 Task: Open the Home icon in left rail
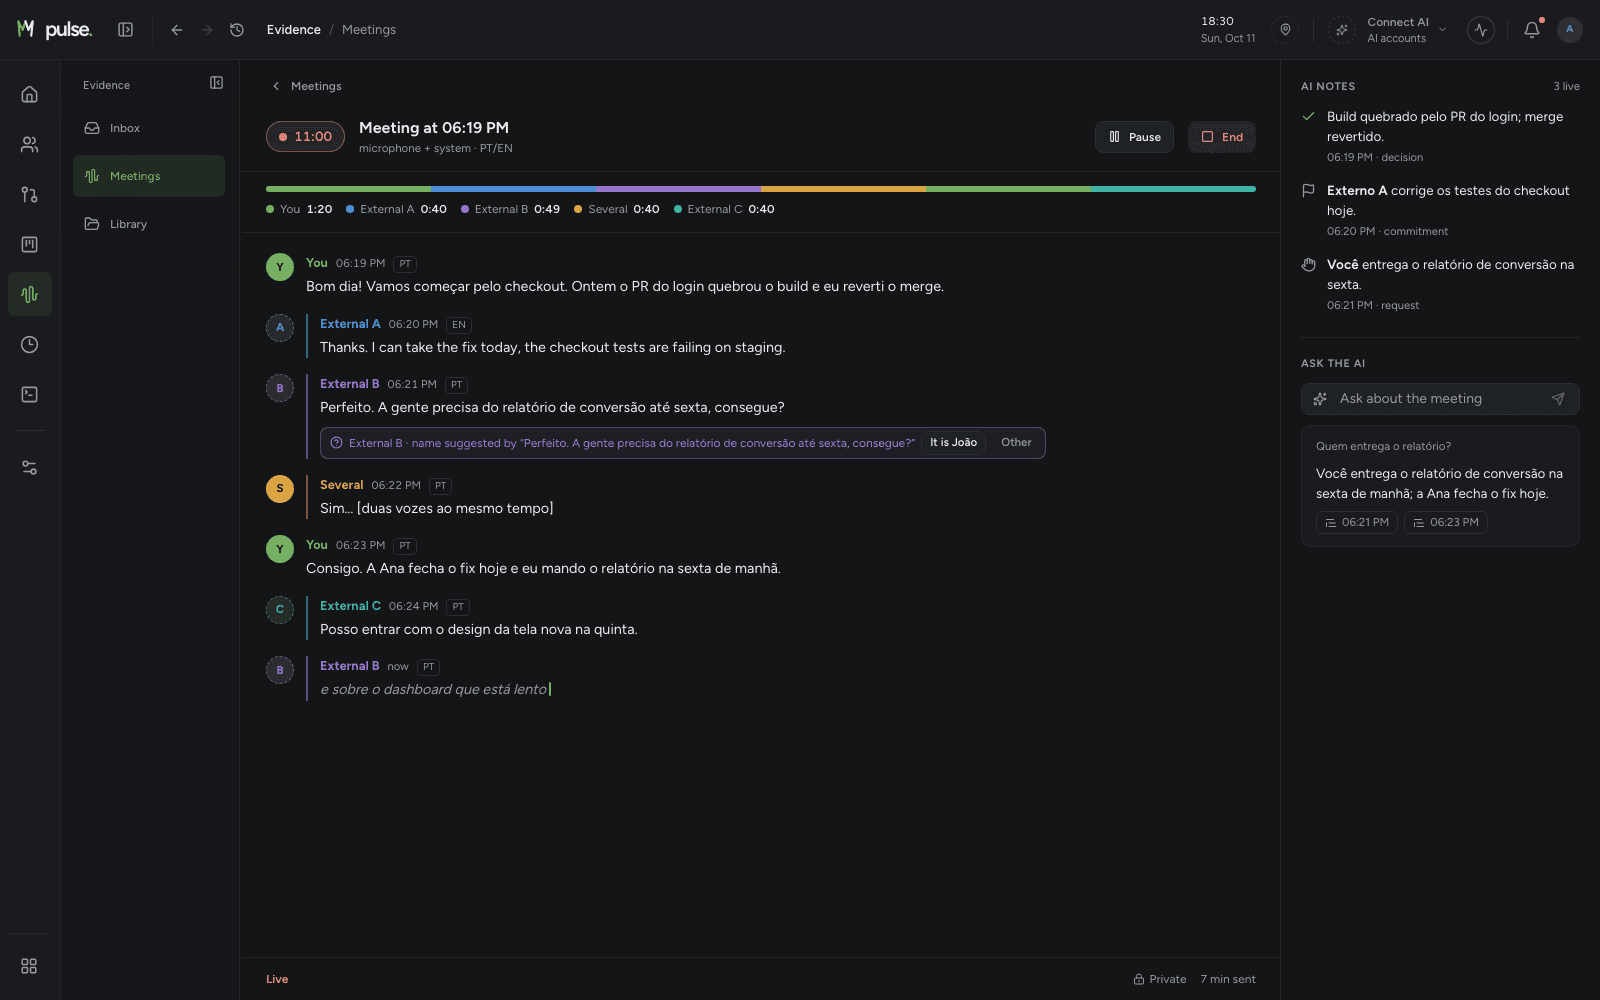coord(30,94)
